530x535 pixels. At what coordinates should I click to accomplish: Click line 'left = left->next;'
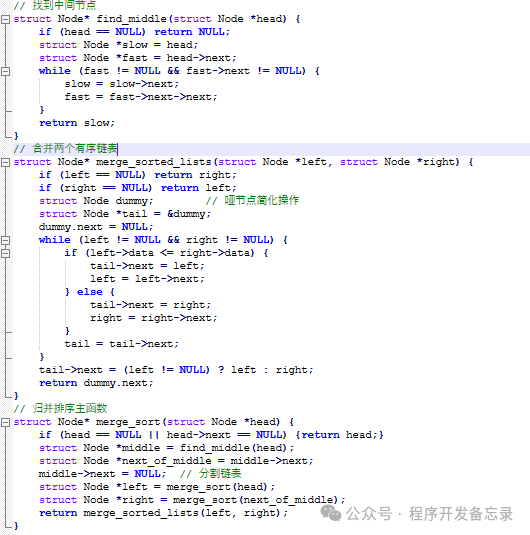(x=147, y=279)
